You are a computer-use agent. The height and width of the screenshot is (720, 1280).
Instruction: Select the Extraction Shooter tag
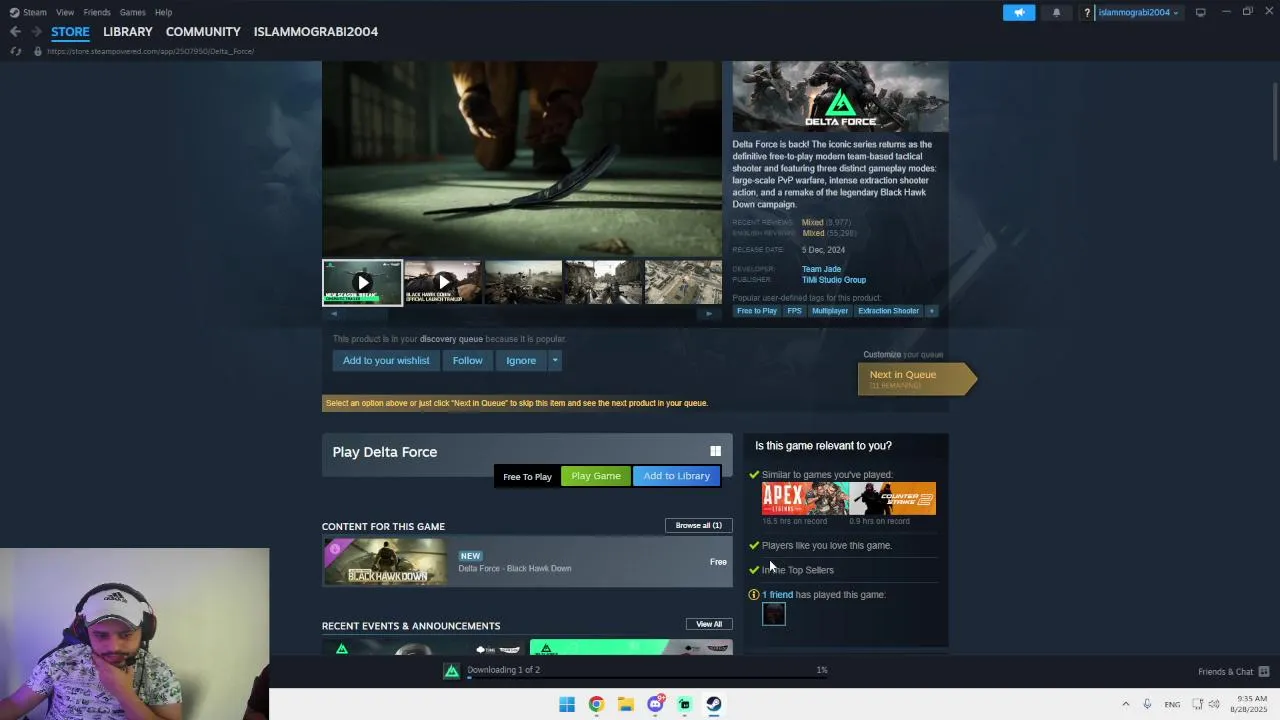[889, 311]
